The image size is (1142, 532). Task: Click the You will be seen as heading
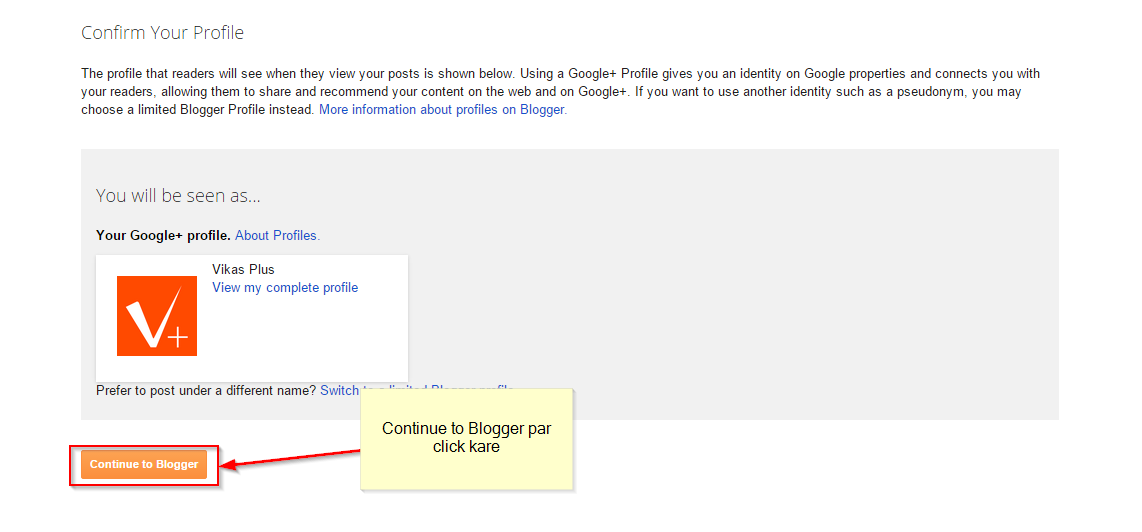click(178, 196)
